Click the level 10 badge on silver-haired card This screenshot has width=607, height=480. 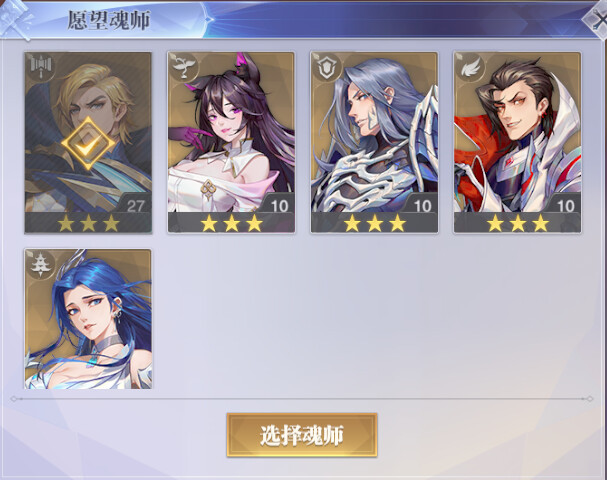422,206
